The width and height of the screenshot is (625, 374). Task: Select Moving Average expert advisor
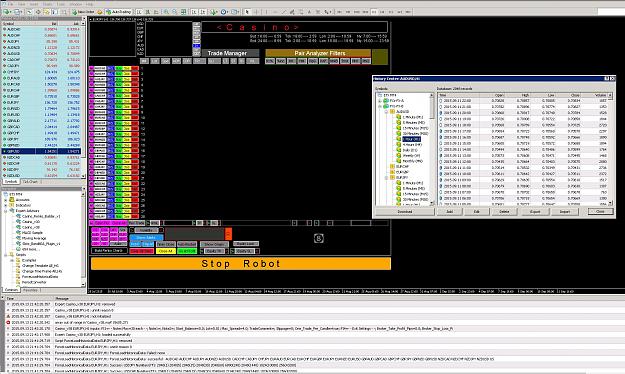click(x=34, y=238)
